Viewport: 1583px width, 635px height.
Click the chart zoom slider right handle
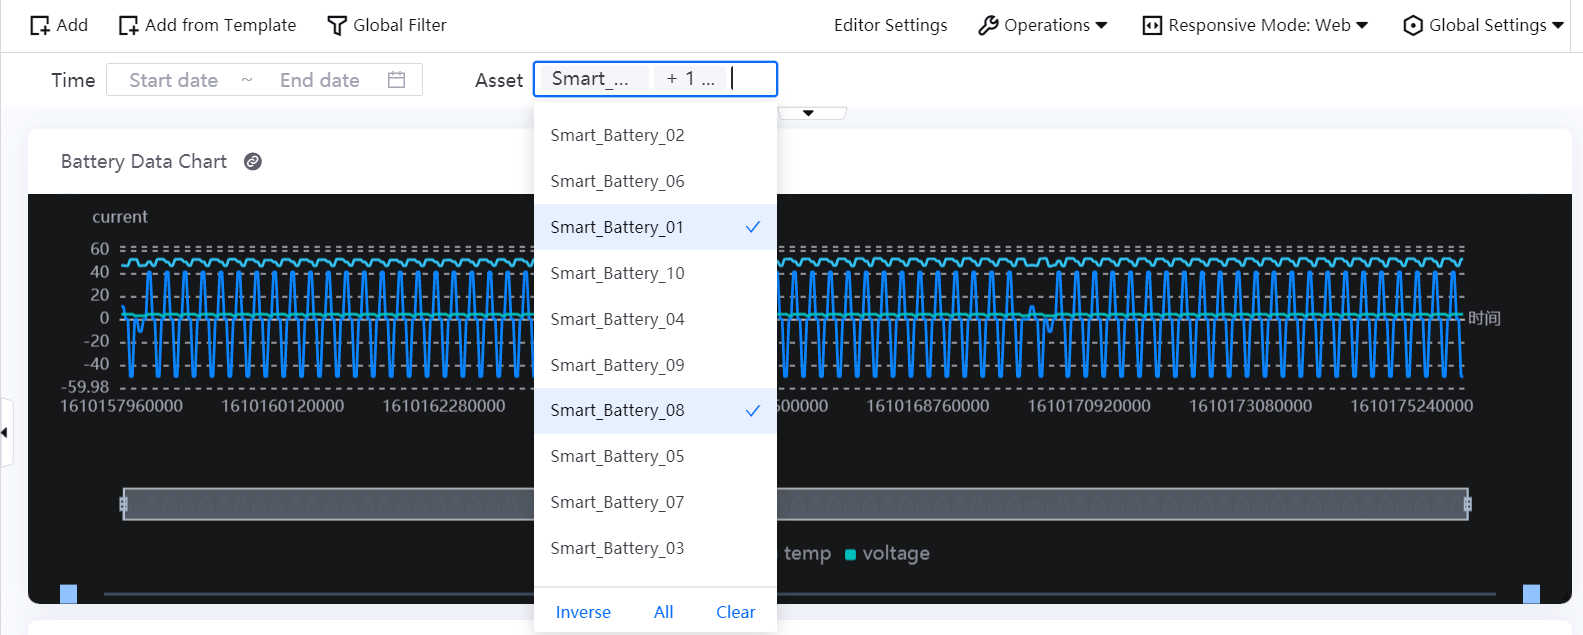point(1467,504)
